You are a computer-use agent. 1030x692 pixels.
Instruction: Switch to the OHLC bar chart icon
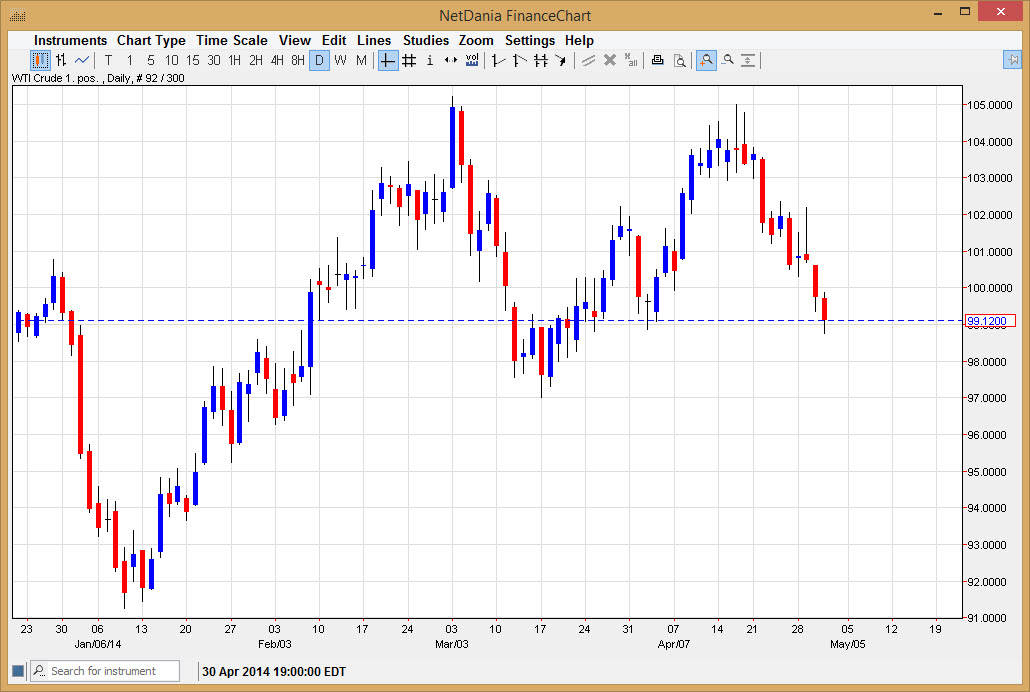pyautogui.click(x=61, y=61)
